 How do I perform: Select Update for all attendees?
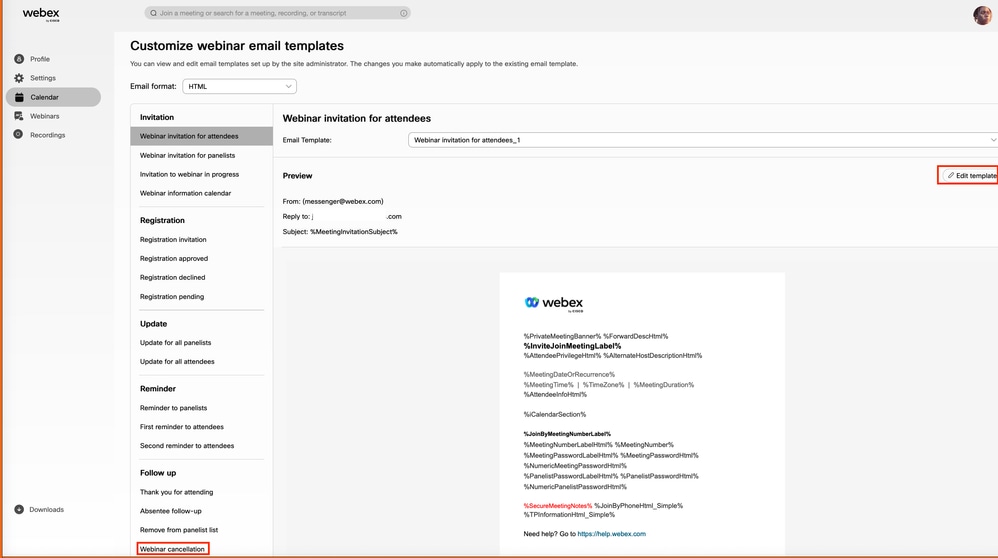(x=177, y=361)
